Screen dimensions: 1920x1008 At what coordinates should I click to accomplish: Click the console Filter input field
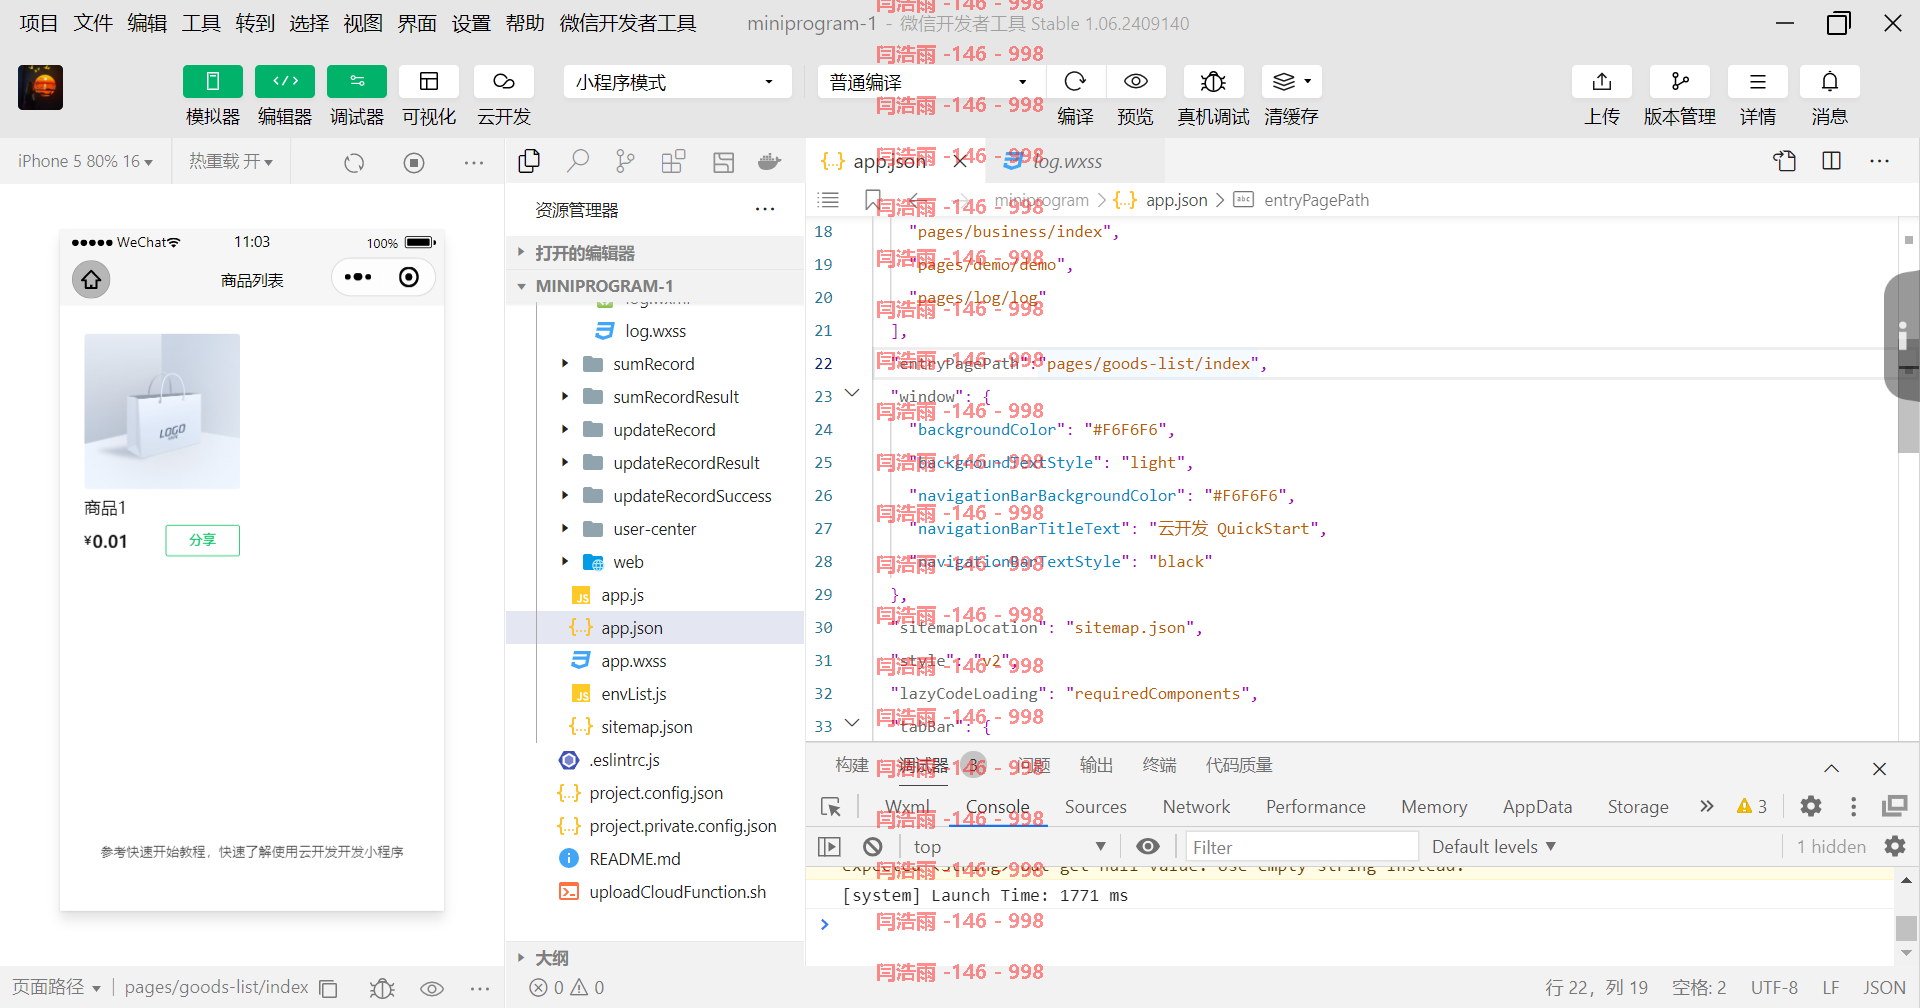[x=1301, y=847]
